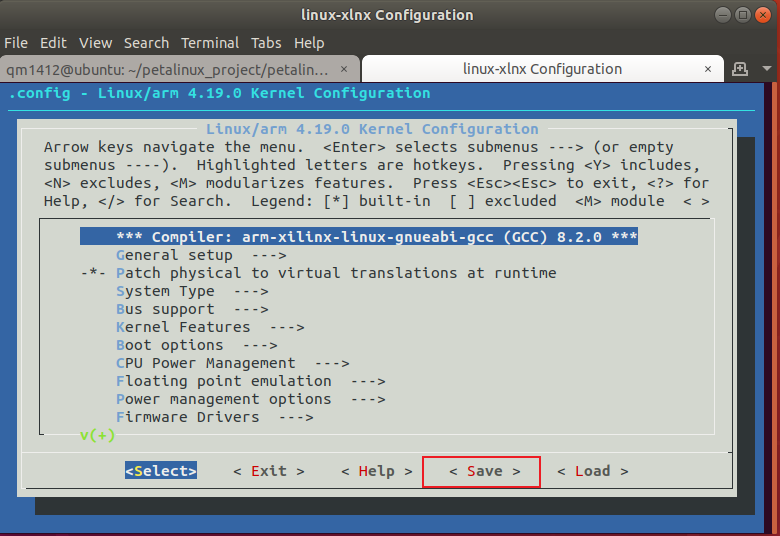The image size is (780, 536).
Task: Open the Search menu
Action: [x=146, y=43]
